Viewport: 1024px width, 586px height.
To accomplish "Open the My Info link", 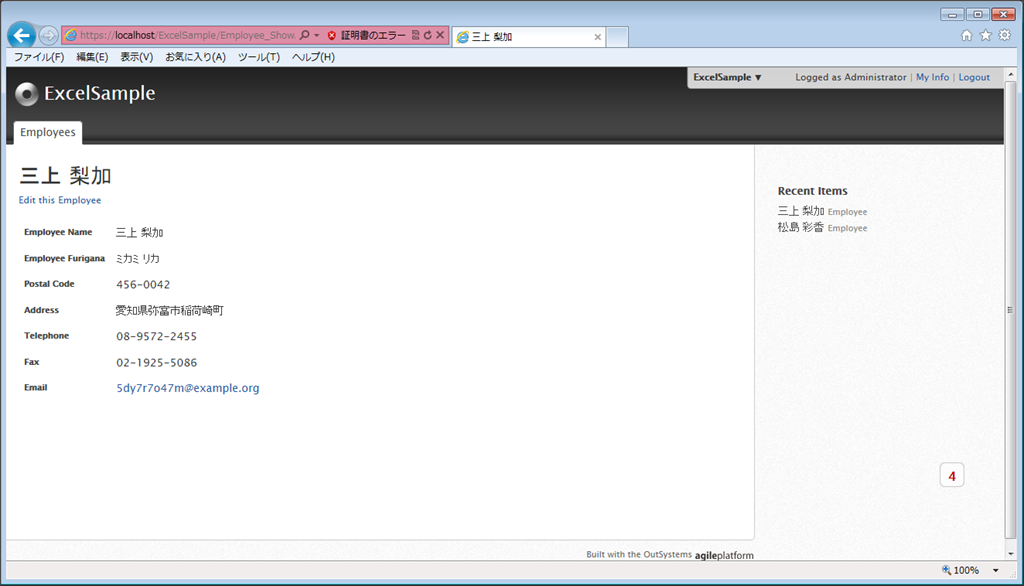I will tap(932, 77).
